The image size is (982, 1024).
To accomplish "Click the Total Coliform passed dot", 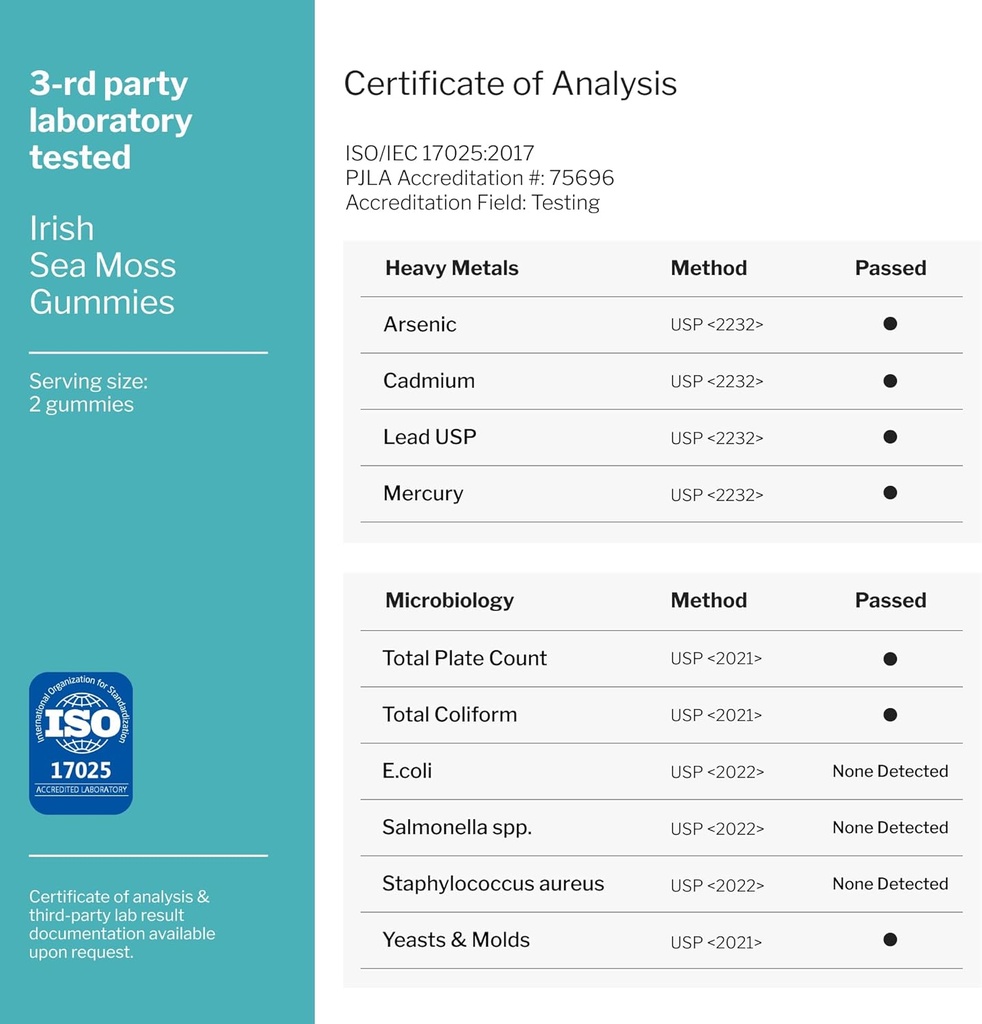I will point(890,715).
